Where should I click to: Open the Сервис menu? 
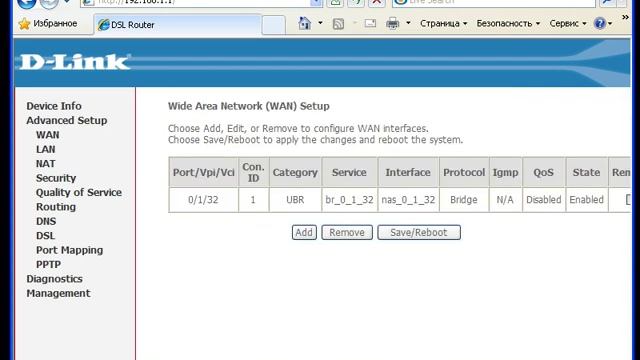pyautogui.click(x=568, y=23)
